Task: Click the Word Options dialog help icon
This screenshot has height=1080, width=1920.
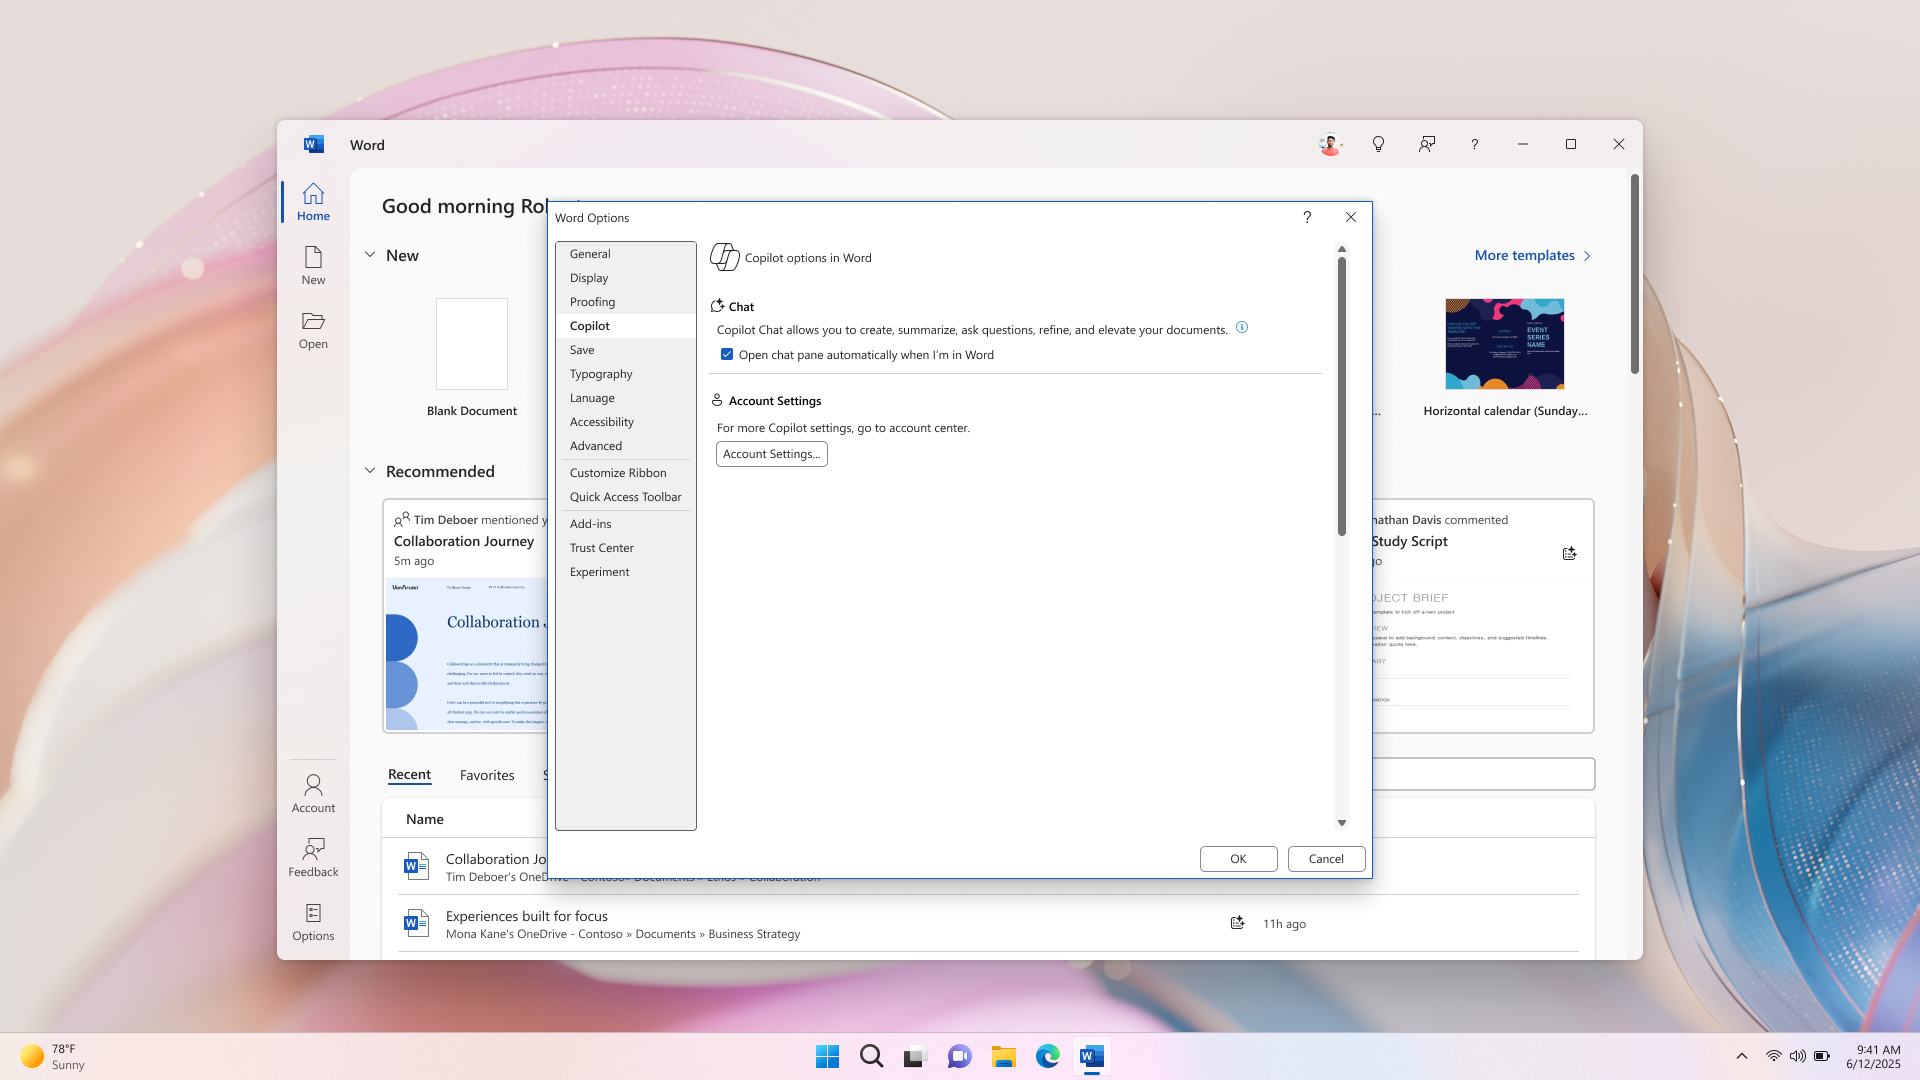Action: point(1307,217)
